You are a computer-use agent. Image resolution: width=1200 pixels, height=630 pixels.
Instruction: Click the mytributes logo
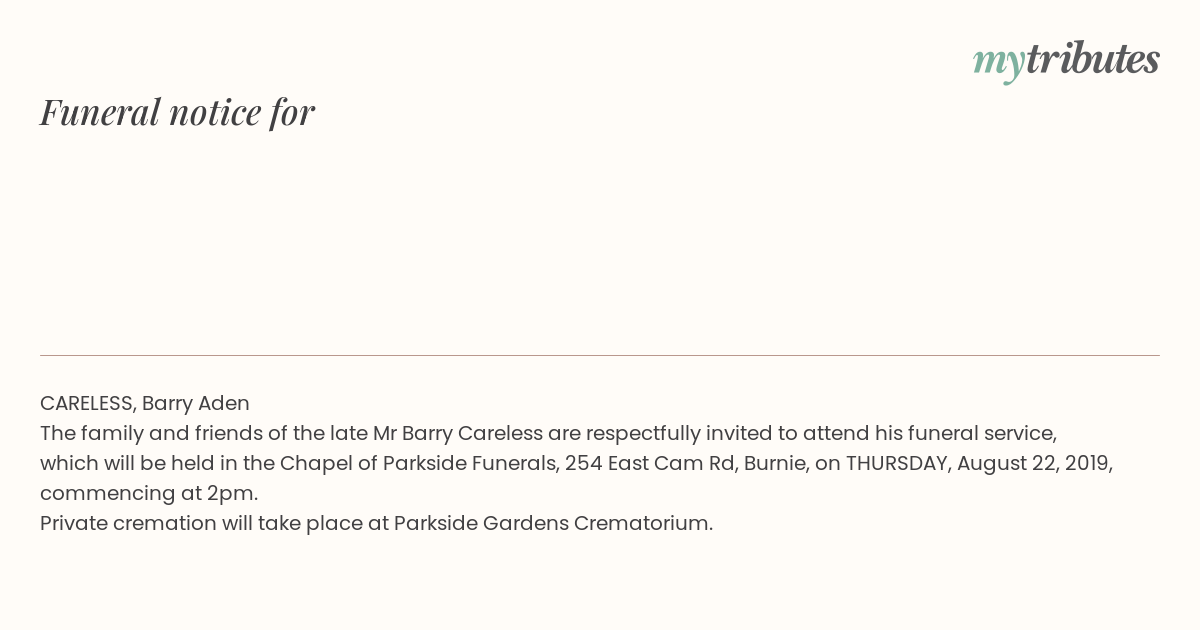[x=1066, y=61]
